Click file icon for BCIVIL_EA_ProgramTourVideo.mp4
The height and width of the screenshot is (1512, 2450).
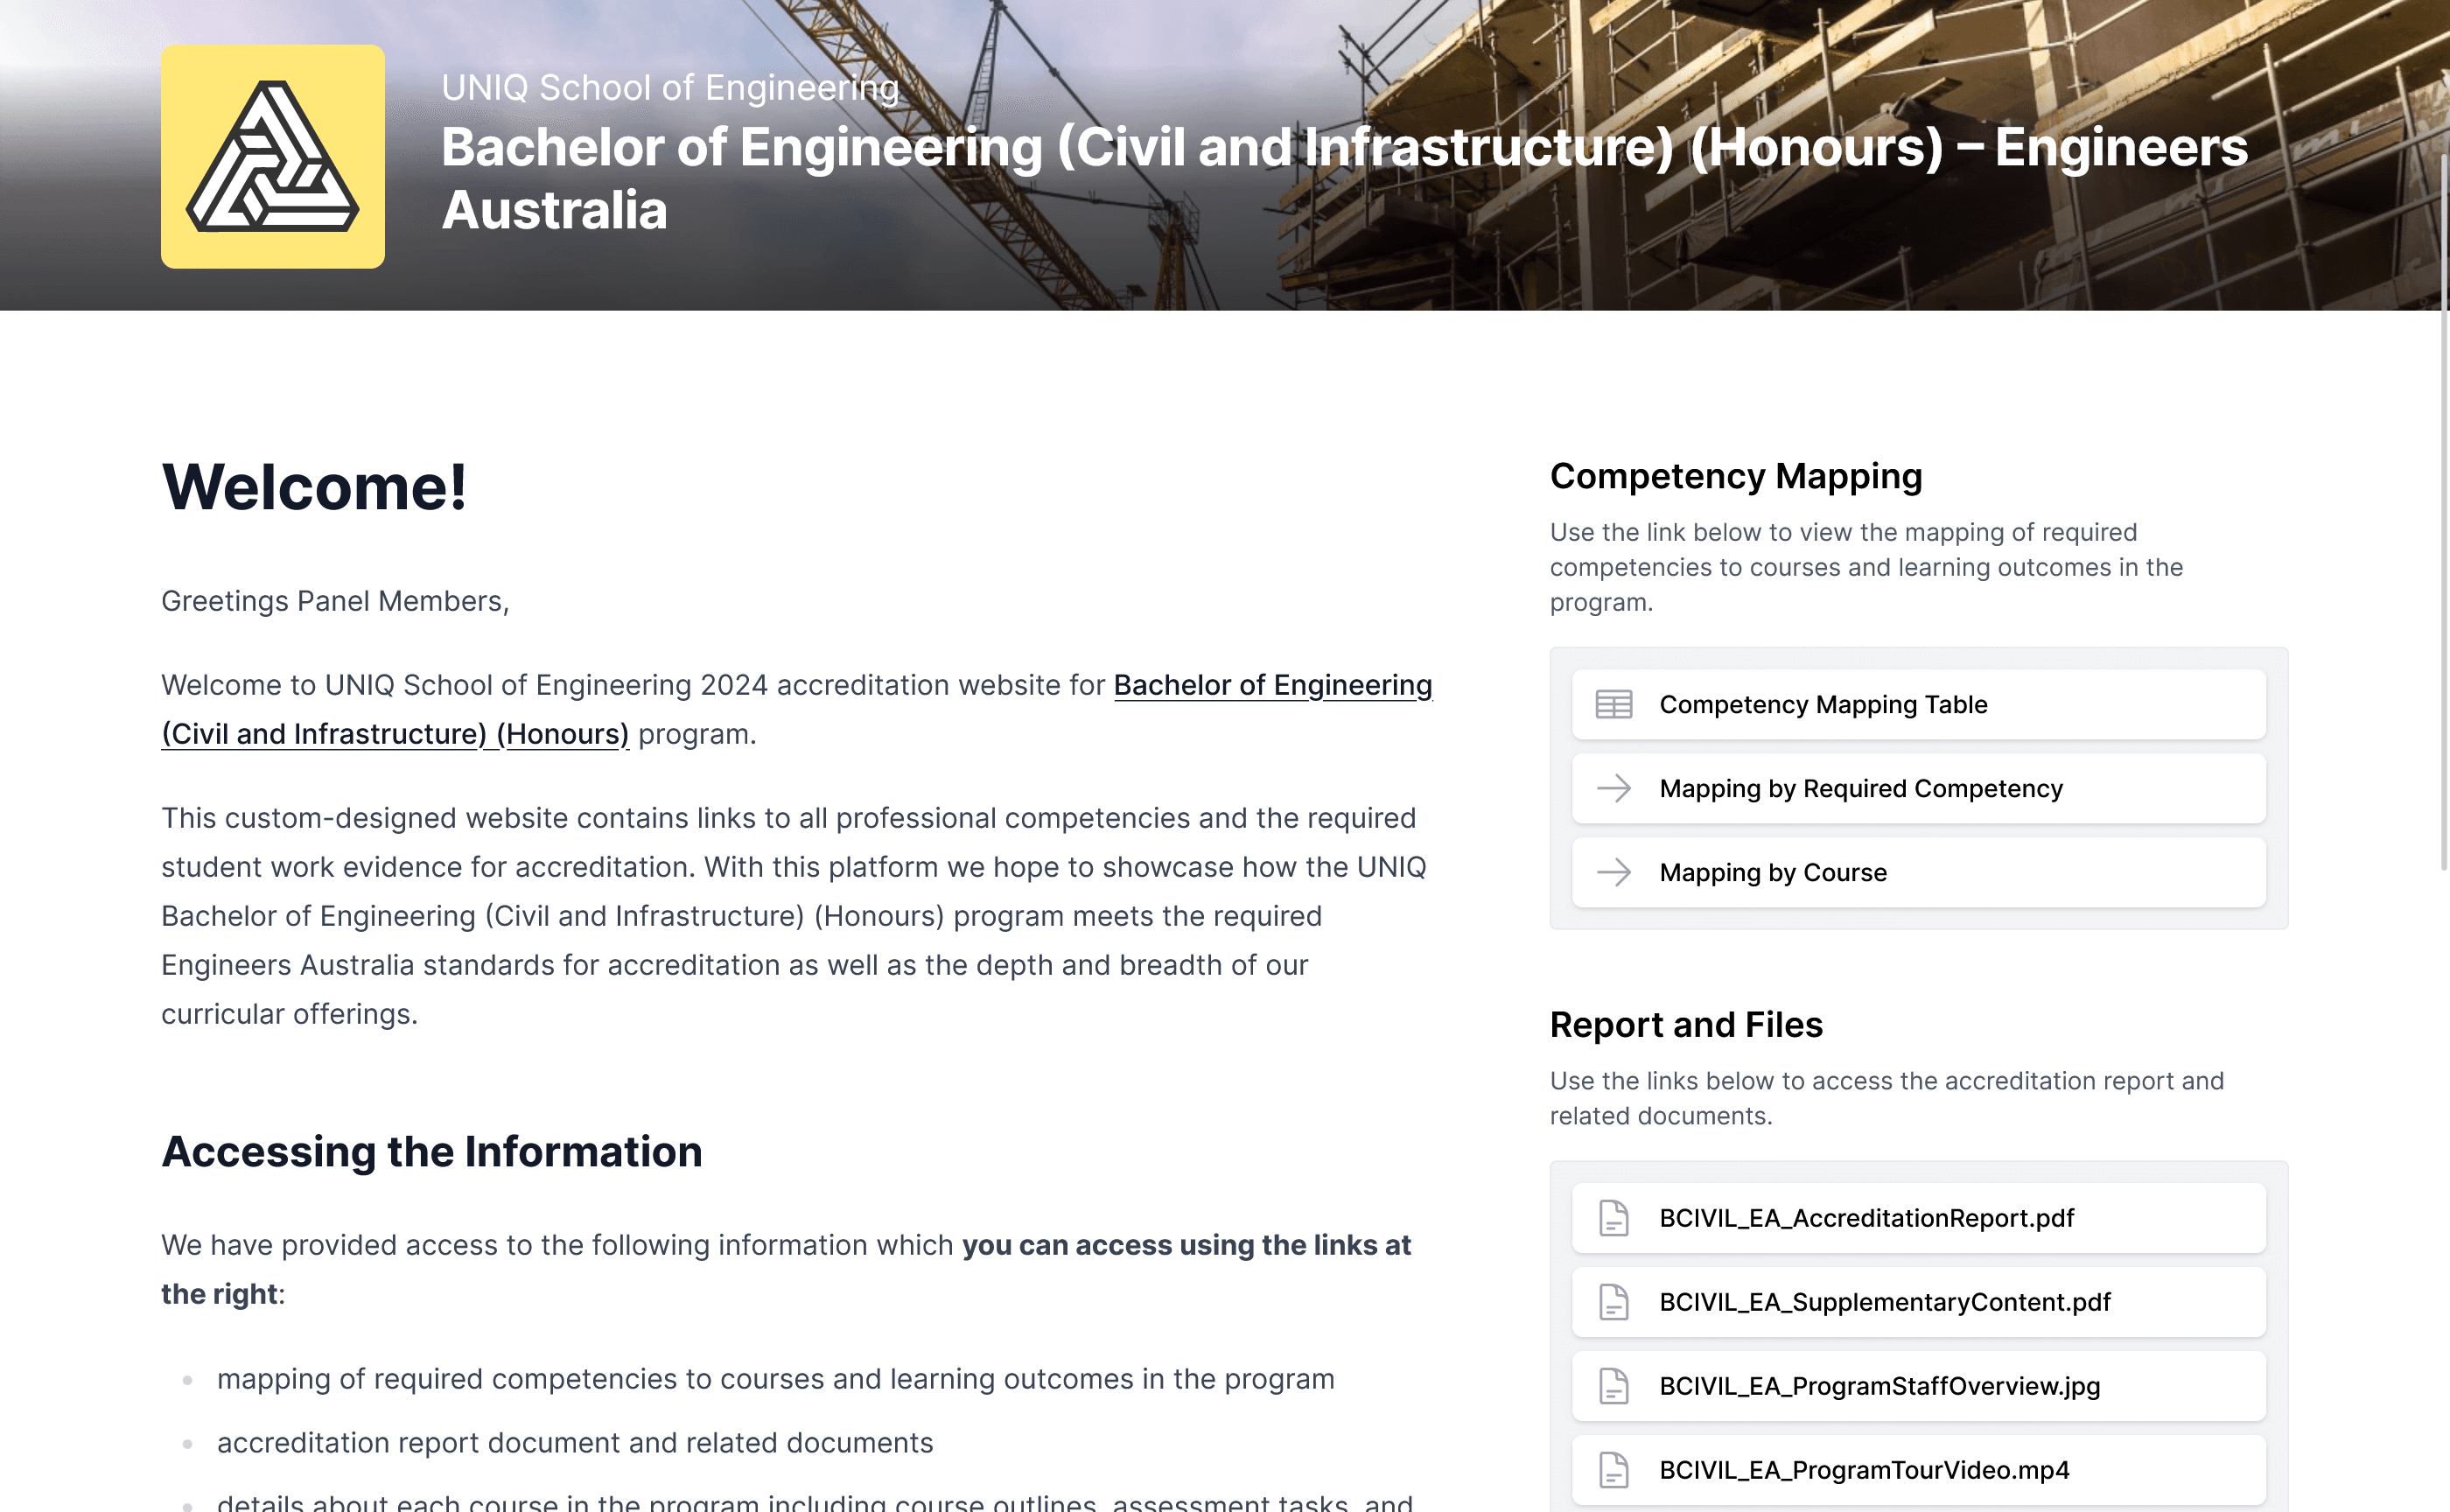[x=1613, y=1470]
